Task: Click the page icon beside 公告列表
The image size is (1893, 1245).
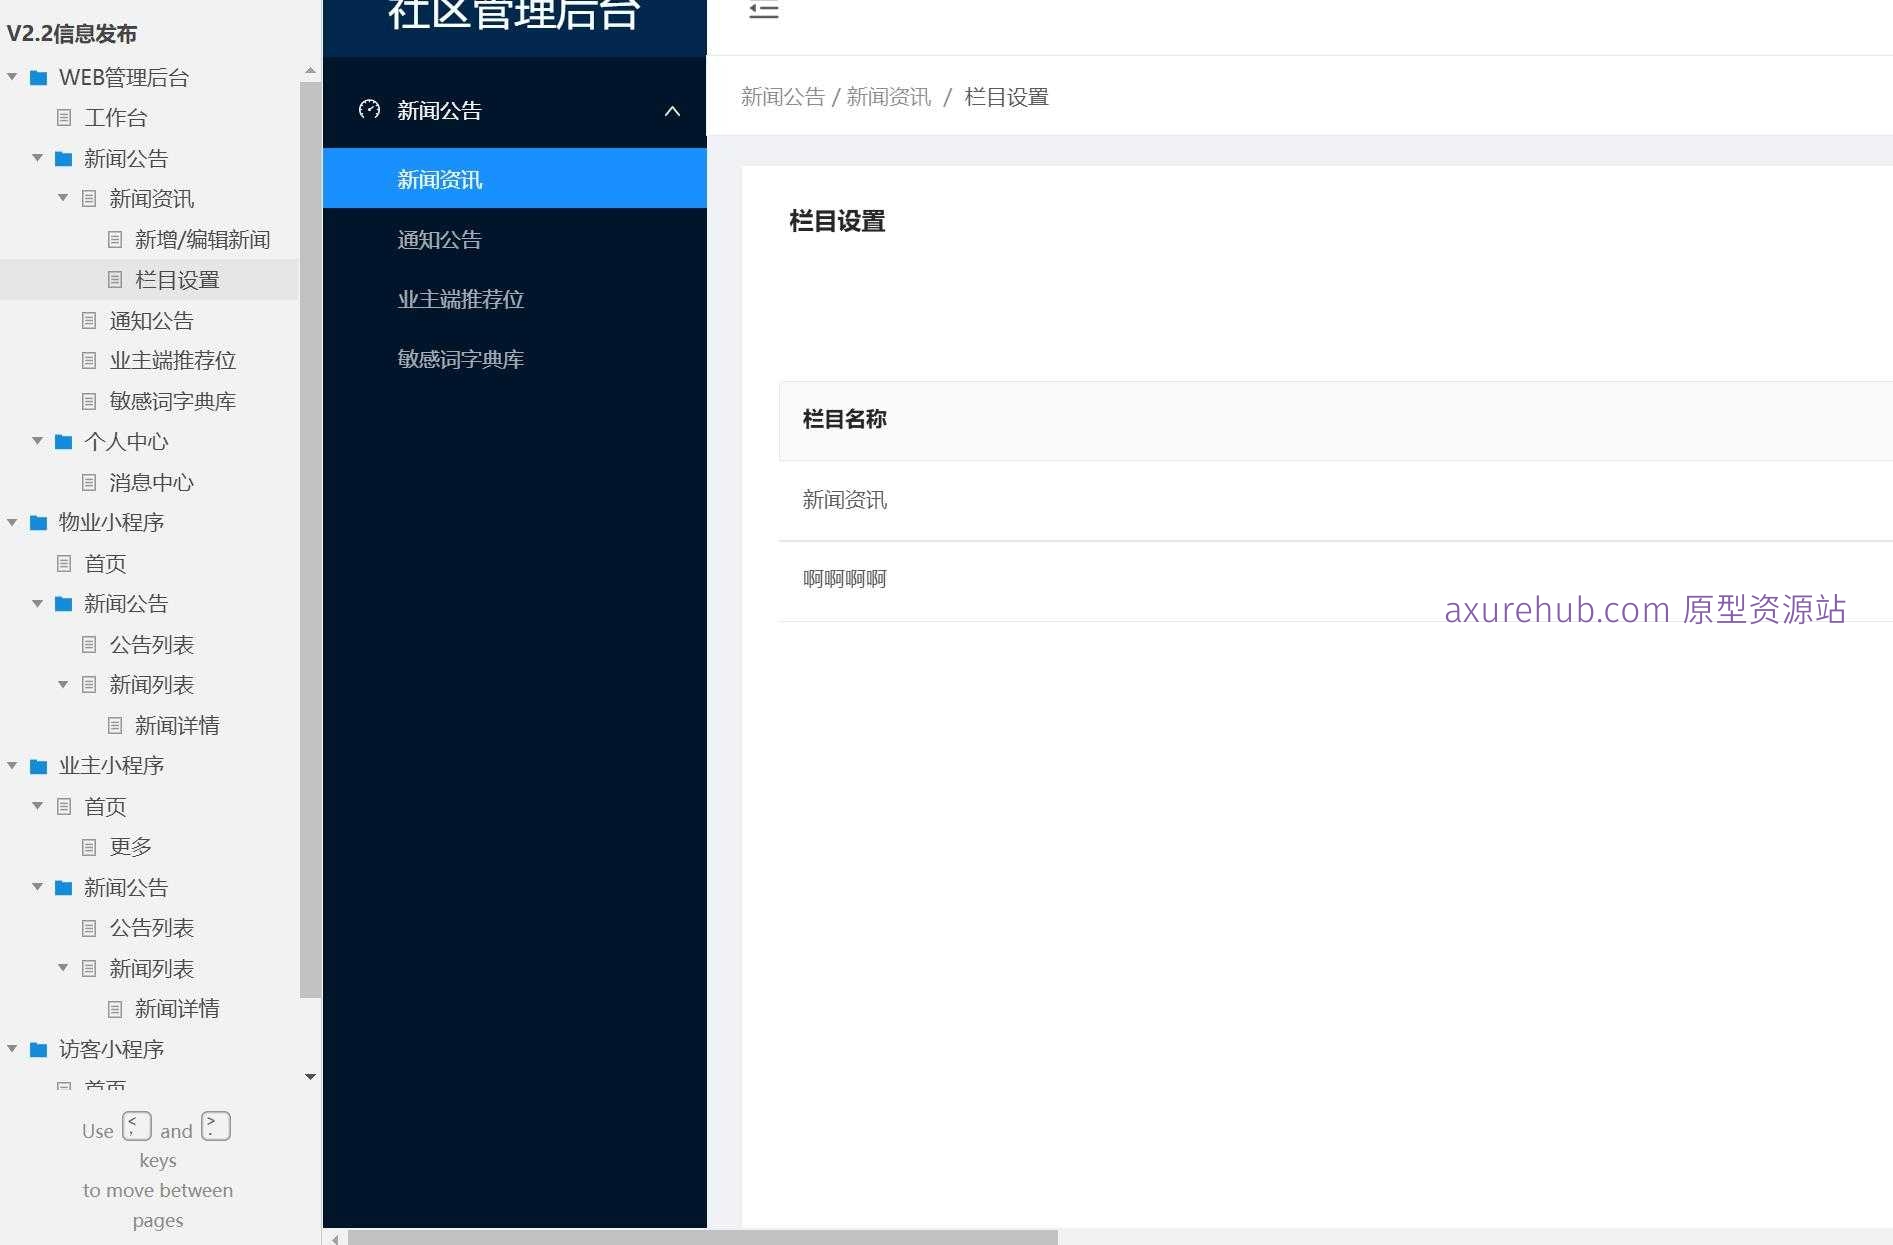Action: point(89,644)
